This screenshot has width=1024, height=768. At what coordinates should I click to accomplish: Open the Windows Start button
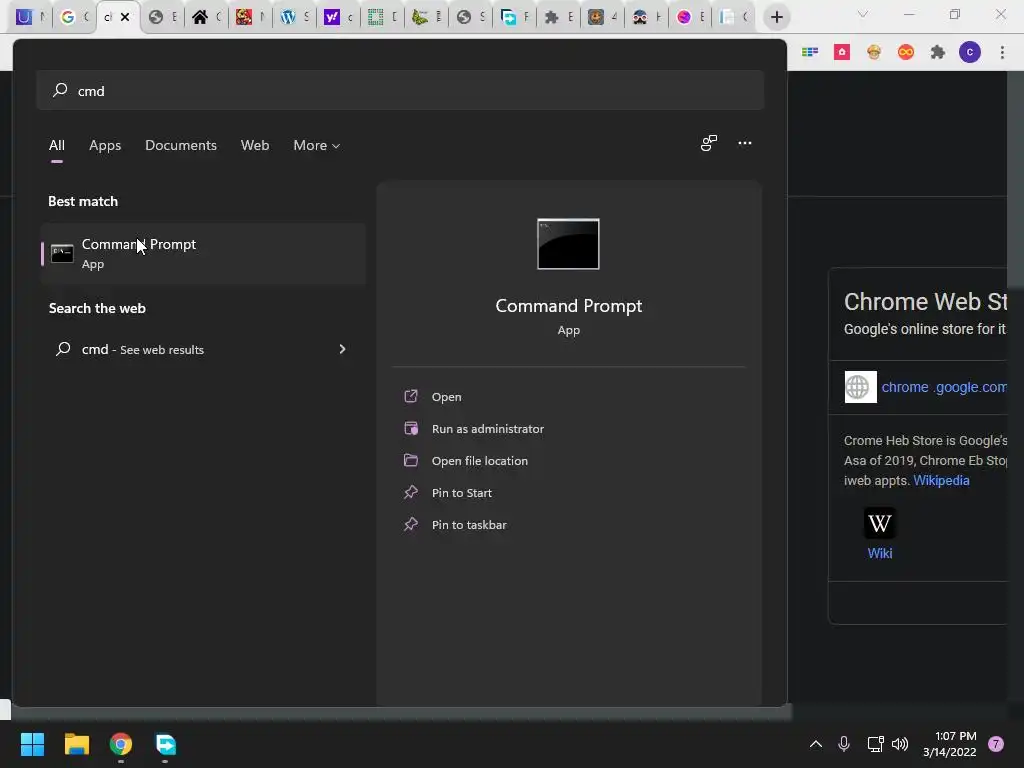coord(32,744)
